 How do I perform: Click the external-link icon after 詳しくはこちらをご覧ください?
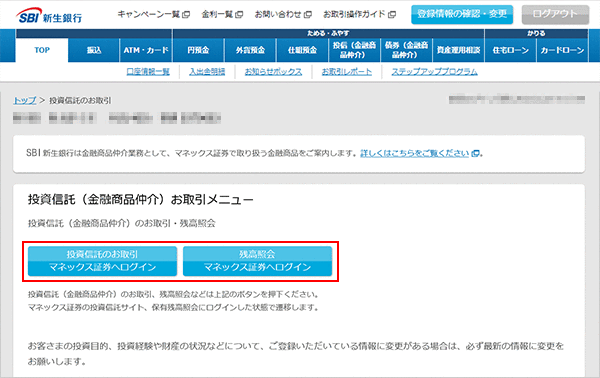click(475, 153)
